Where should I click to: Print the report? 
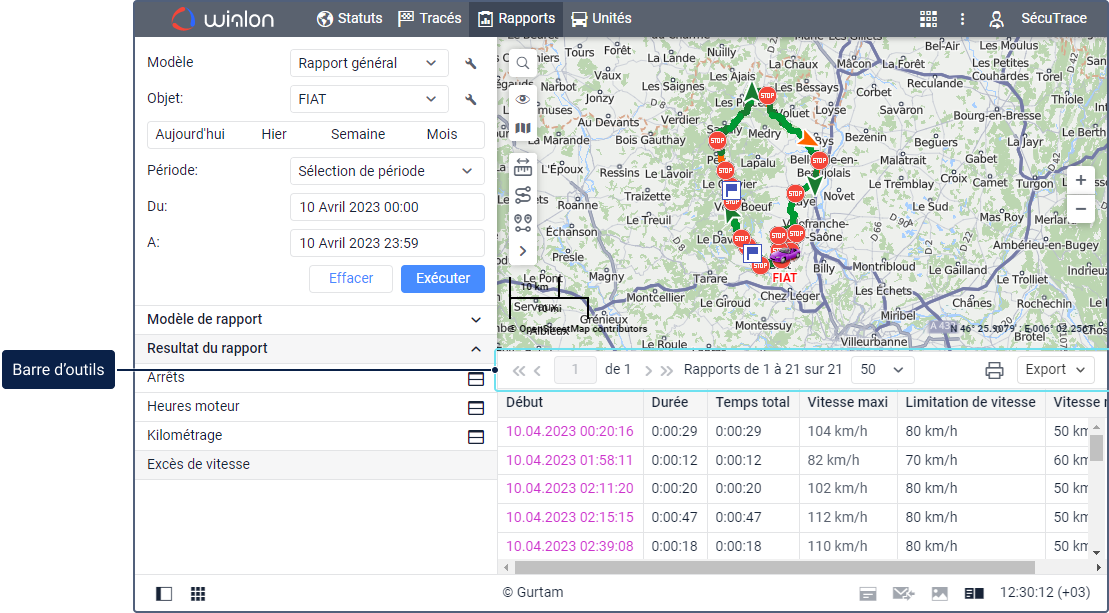point(994,370)
